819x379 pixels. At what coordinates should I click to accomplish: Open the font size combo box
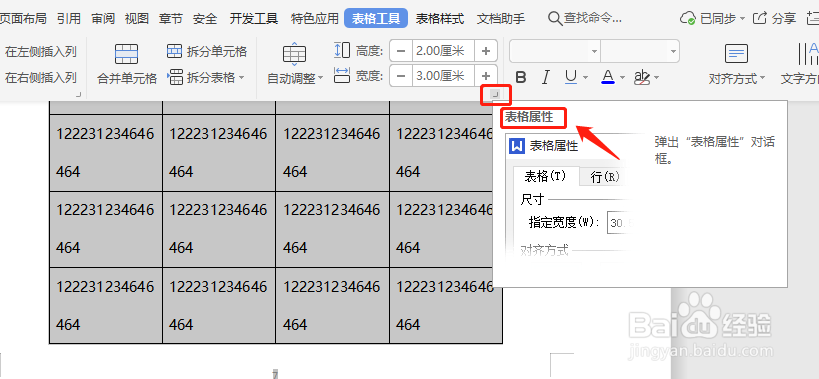tap(640, 51)
